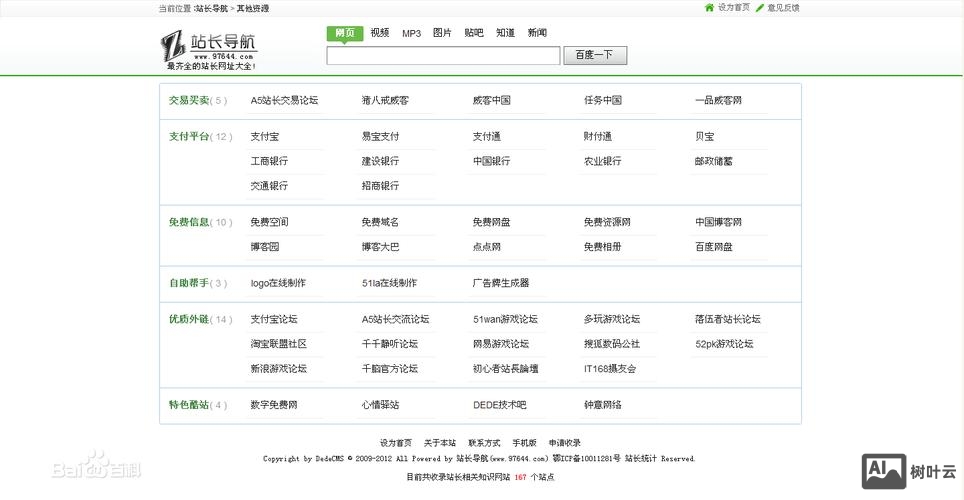Open 农业银行 link
The height and width of the screenshot is (500, 964).
coord(602,161)
